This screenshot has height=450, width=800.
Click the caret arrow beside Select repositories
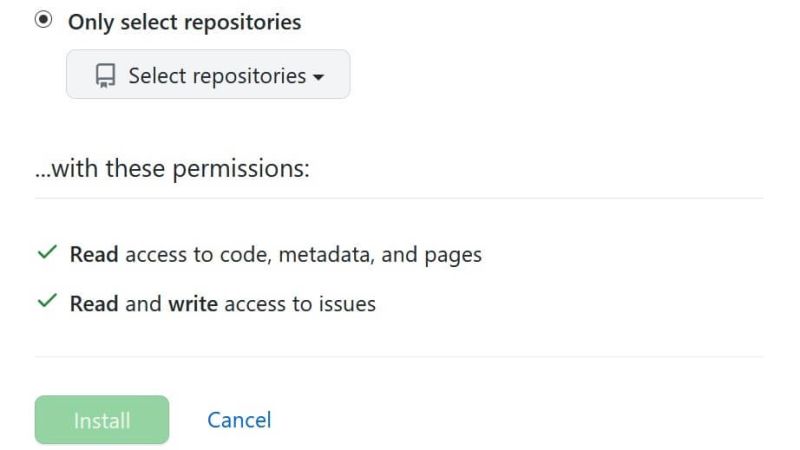point(319,76)
